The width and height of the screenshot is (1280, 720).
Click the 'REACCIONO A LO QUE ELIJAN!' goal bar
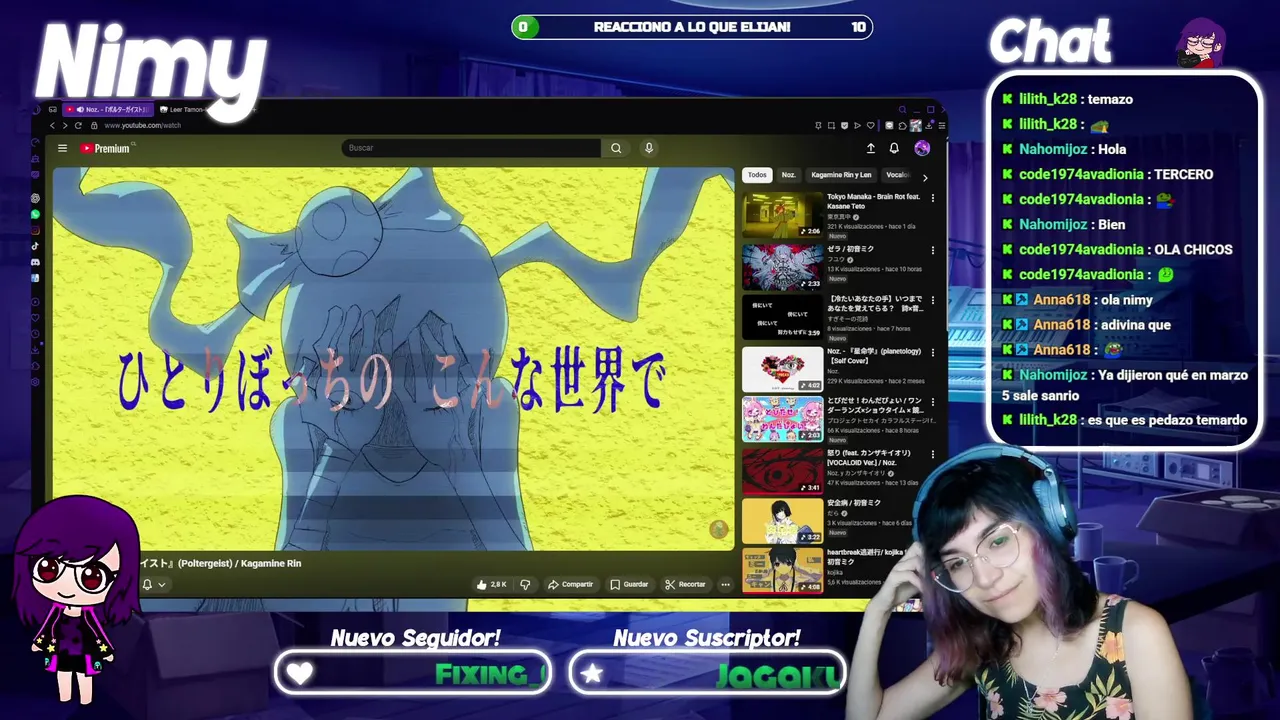coord(692,27)
